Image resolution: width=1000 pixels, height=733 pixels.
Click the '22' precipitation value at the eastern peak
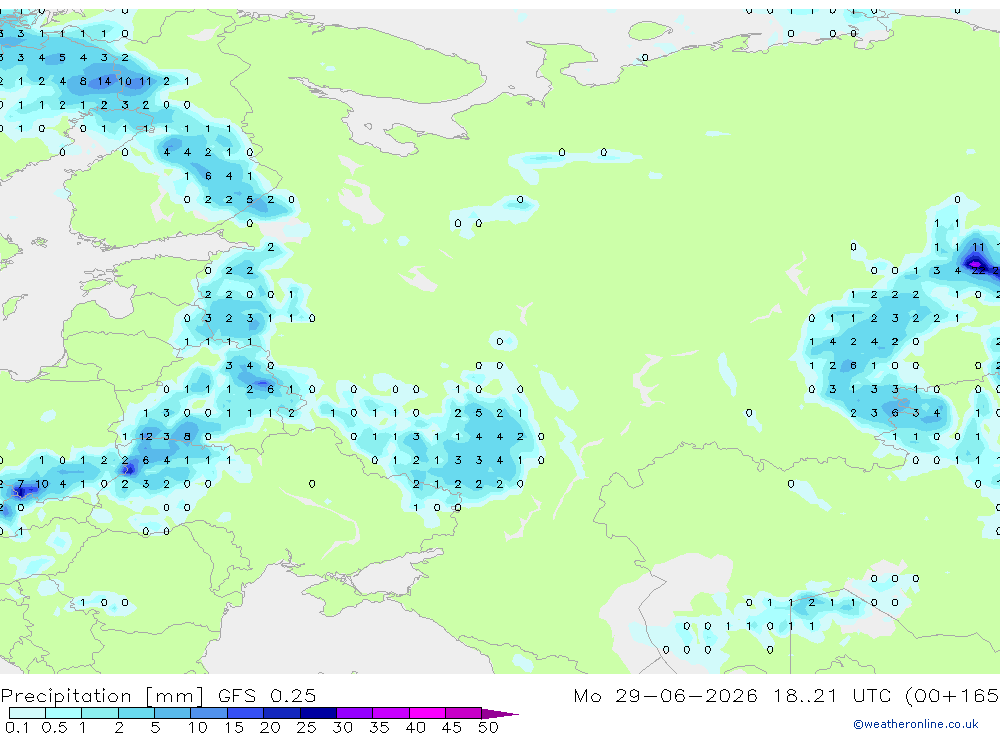(x=978, y=270)
